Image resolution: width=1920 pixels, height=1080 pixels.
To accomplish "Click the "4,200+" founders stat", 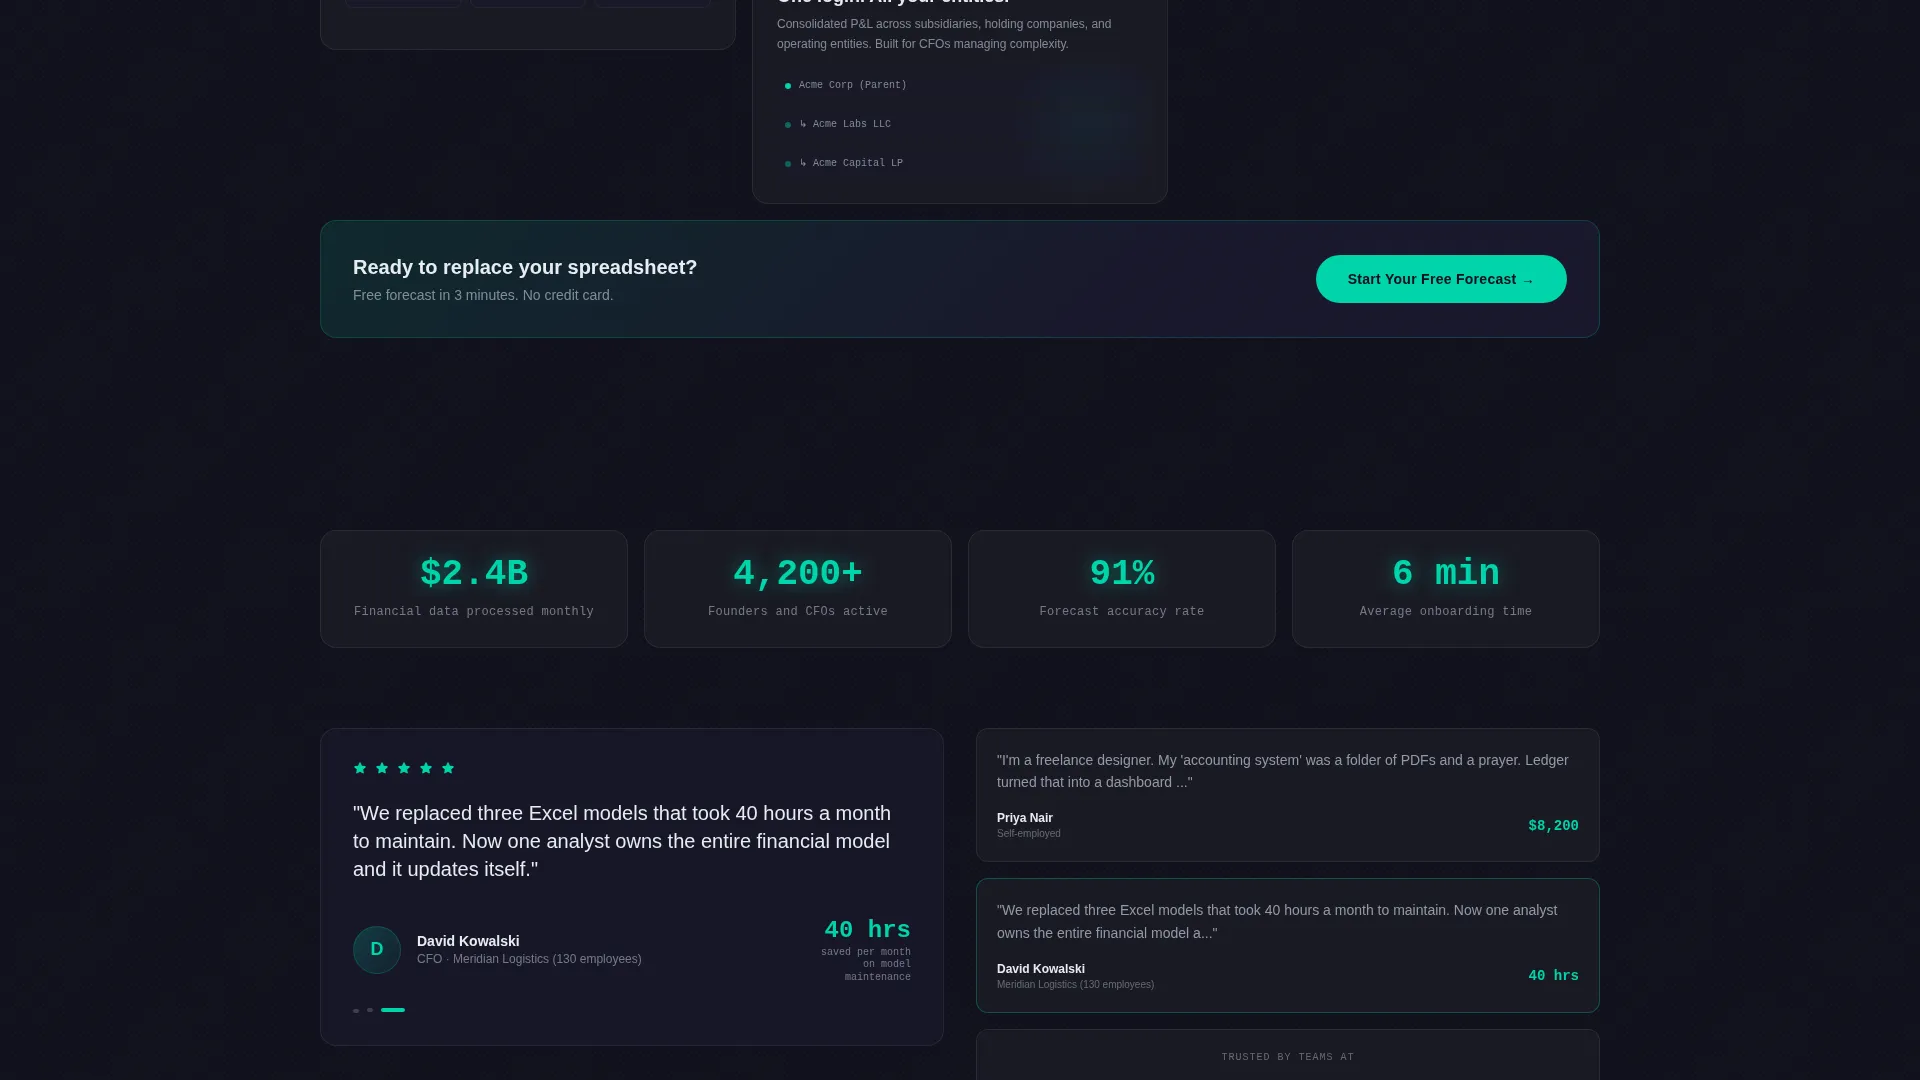I will [798, 573].
